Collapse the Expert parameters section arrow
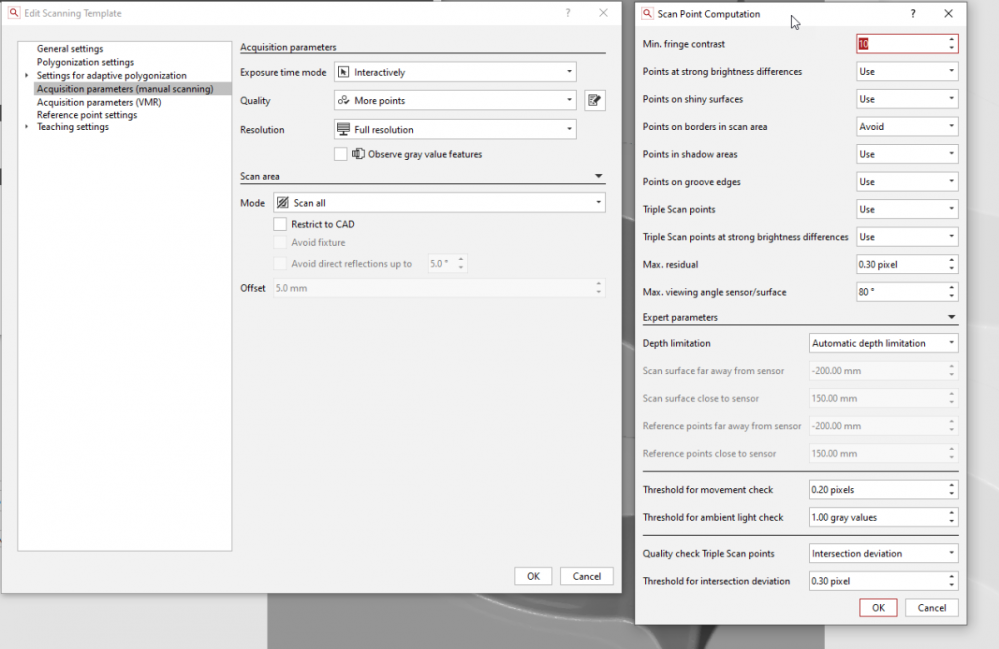Screen dimensions: 999x649 (x=951, y=318)
